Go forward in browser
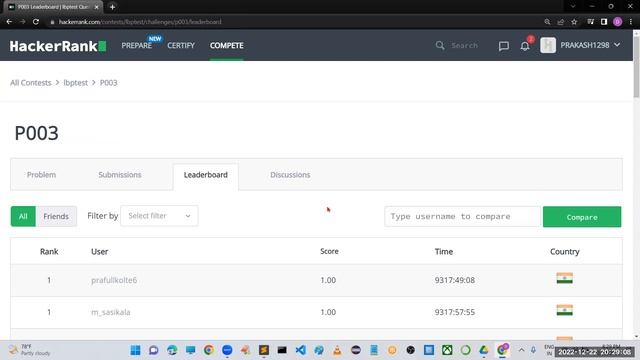Image resolution: width=640 pixels, height=360 pixels. (x=22, y=22)
